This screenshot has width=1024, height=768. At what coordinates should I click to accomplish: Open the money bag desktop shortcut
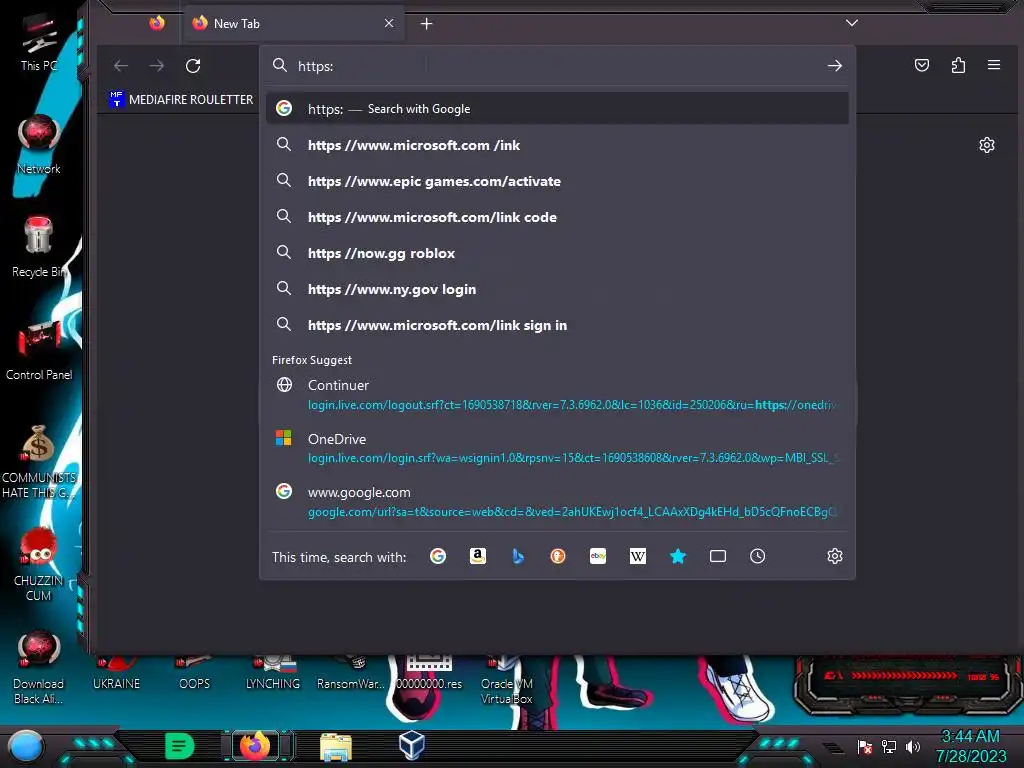(x=39, y=461)
